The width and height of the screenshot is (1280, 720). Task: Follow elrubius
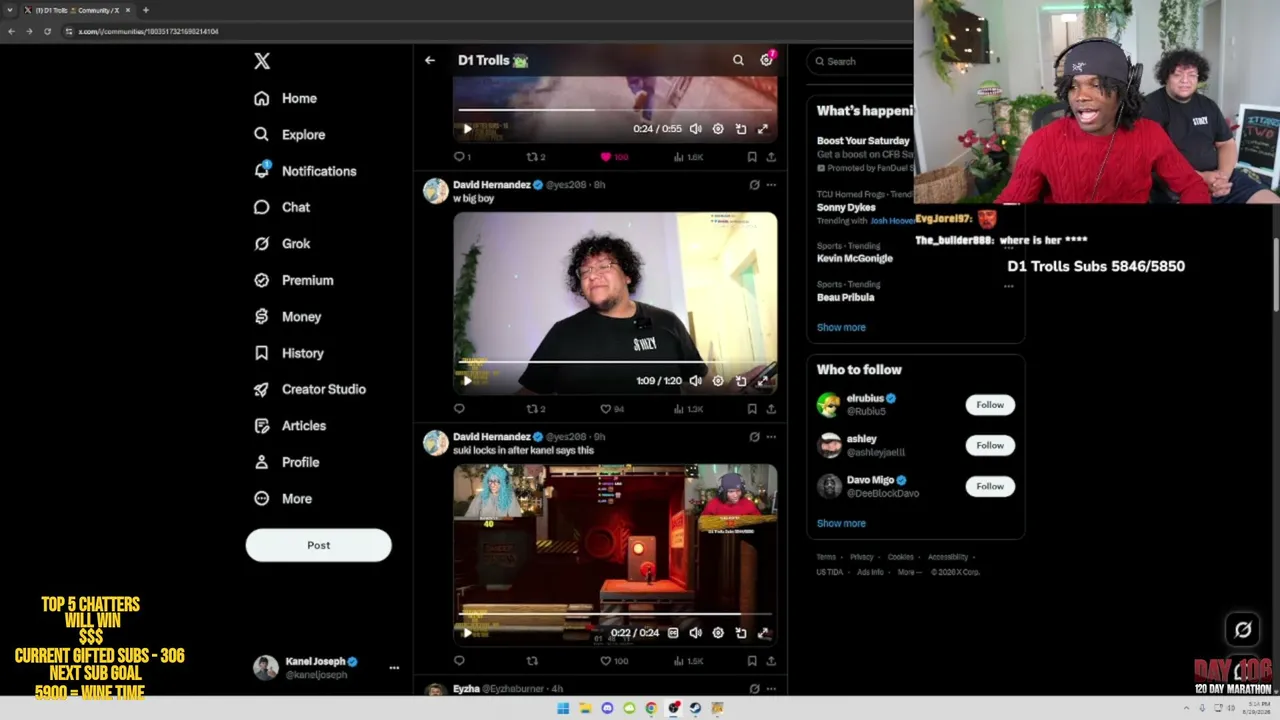point(990,405)
